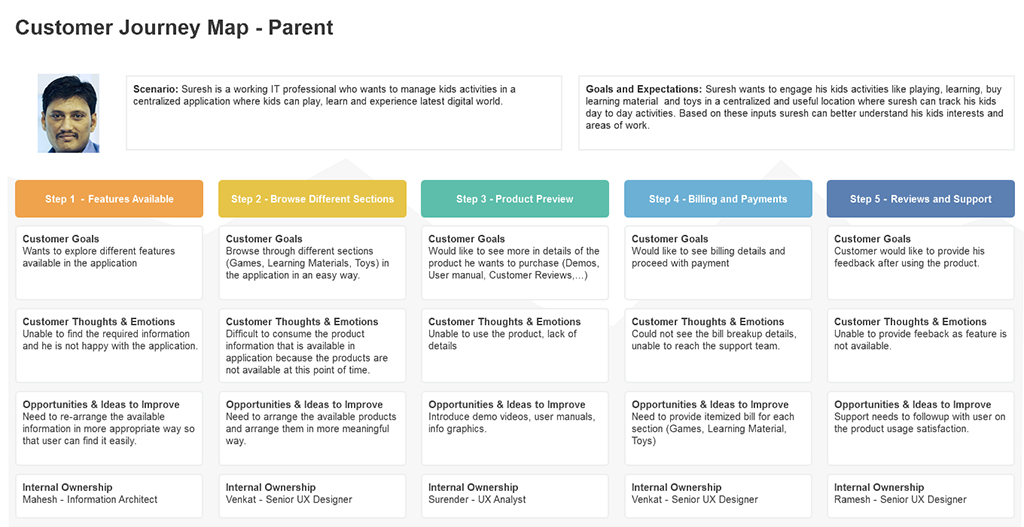This screenshot has height=527, width=1024.
Task: Select Step 2 Customer Thoughts & Emotions card
Action: [312, 345]
